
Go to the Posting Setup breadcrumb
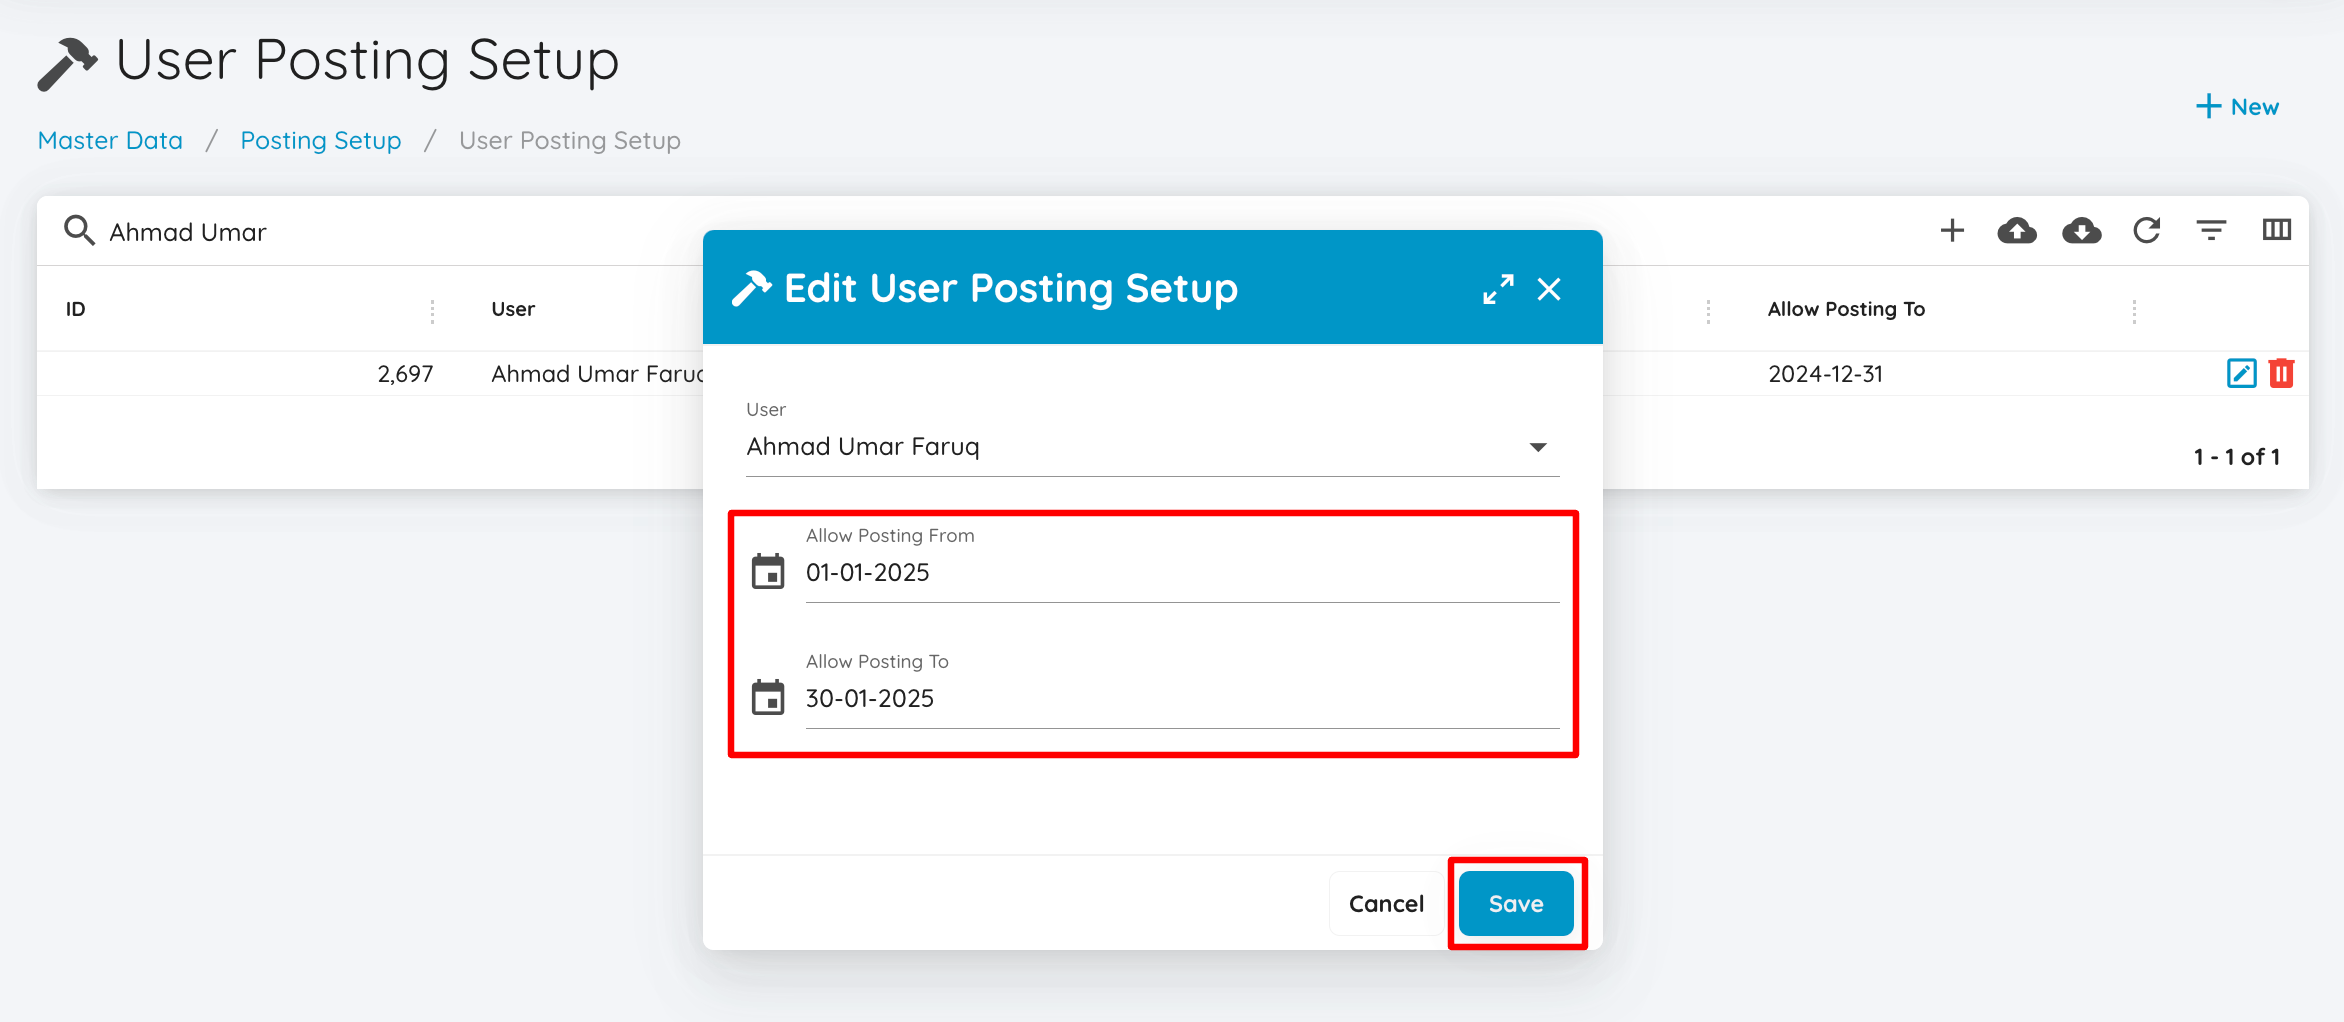click(321, 141)
